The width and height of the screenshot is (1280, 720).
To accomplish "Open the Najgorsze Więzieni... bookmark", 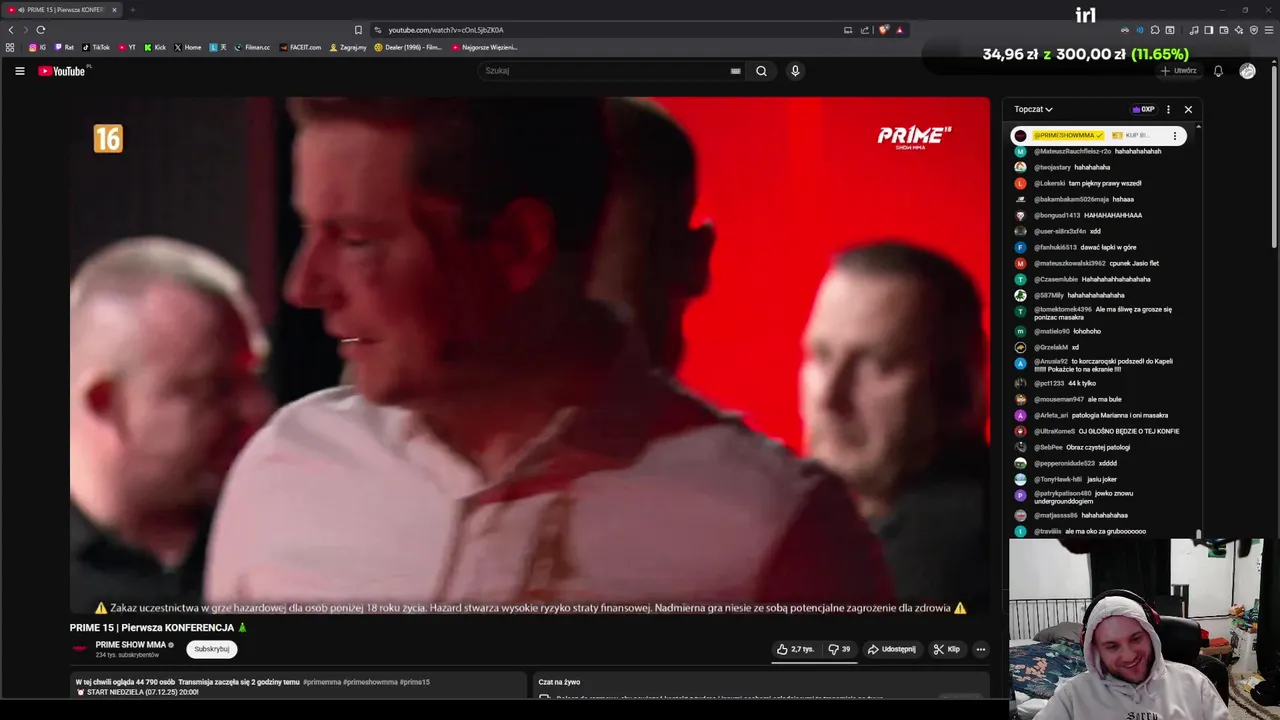I will [484, 47].
